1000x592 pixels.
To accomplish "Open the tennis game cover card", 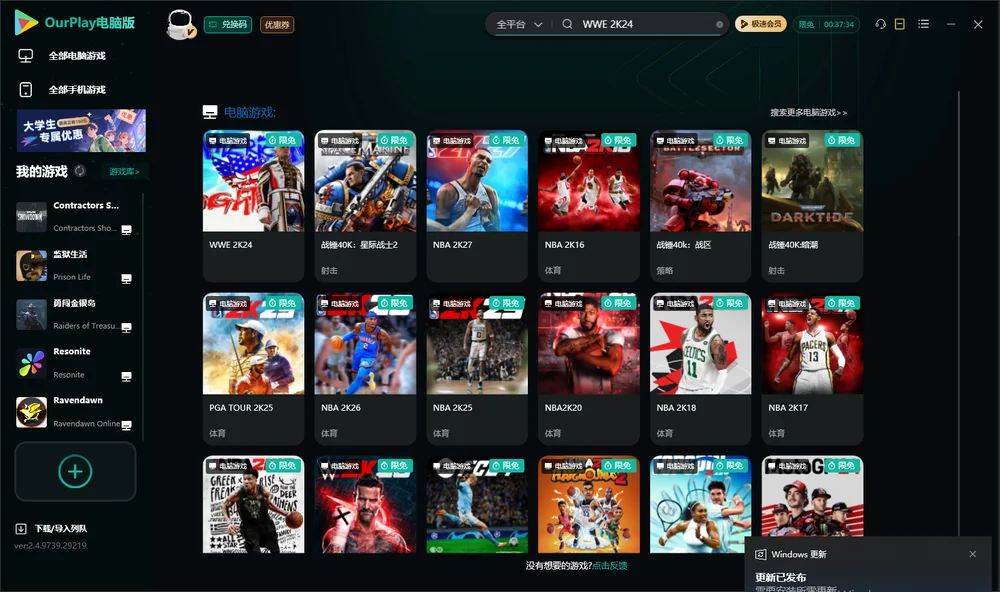I will [700, 505].
